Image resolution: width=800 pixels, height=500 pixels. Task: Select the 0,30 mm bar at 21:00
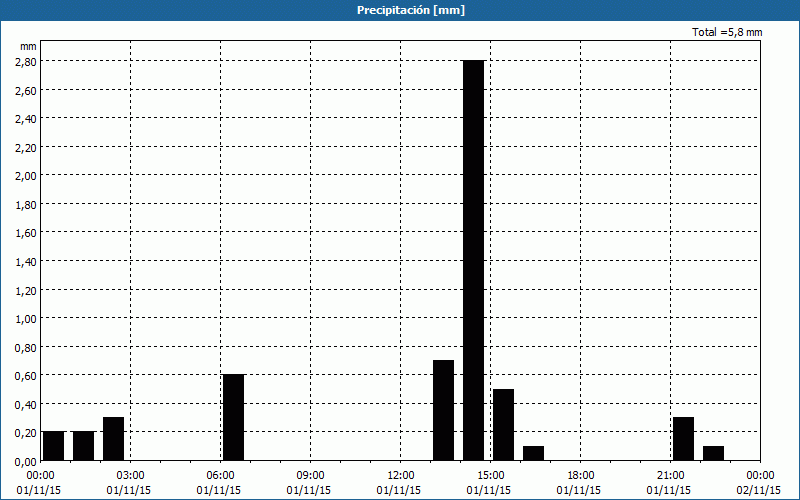684,439
